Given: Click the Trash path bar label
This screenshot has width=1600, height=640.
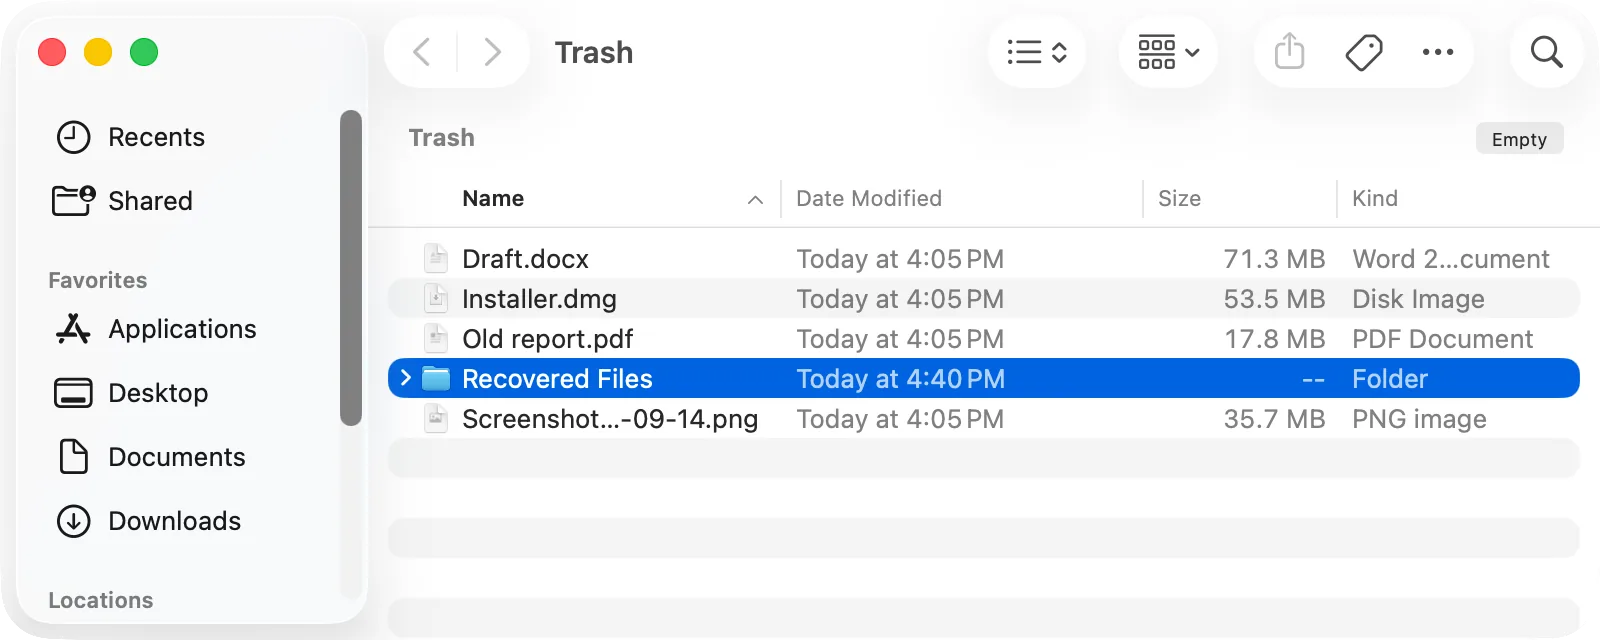Looking at the screenshot, I should (x=441, y=138).
